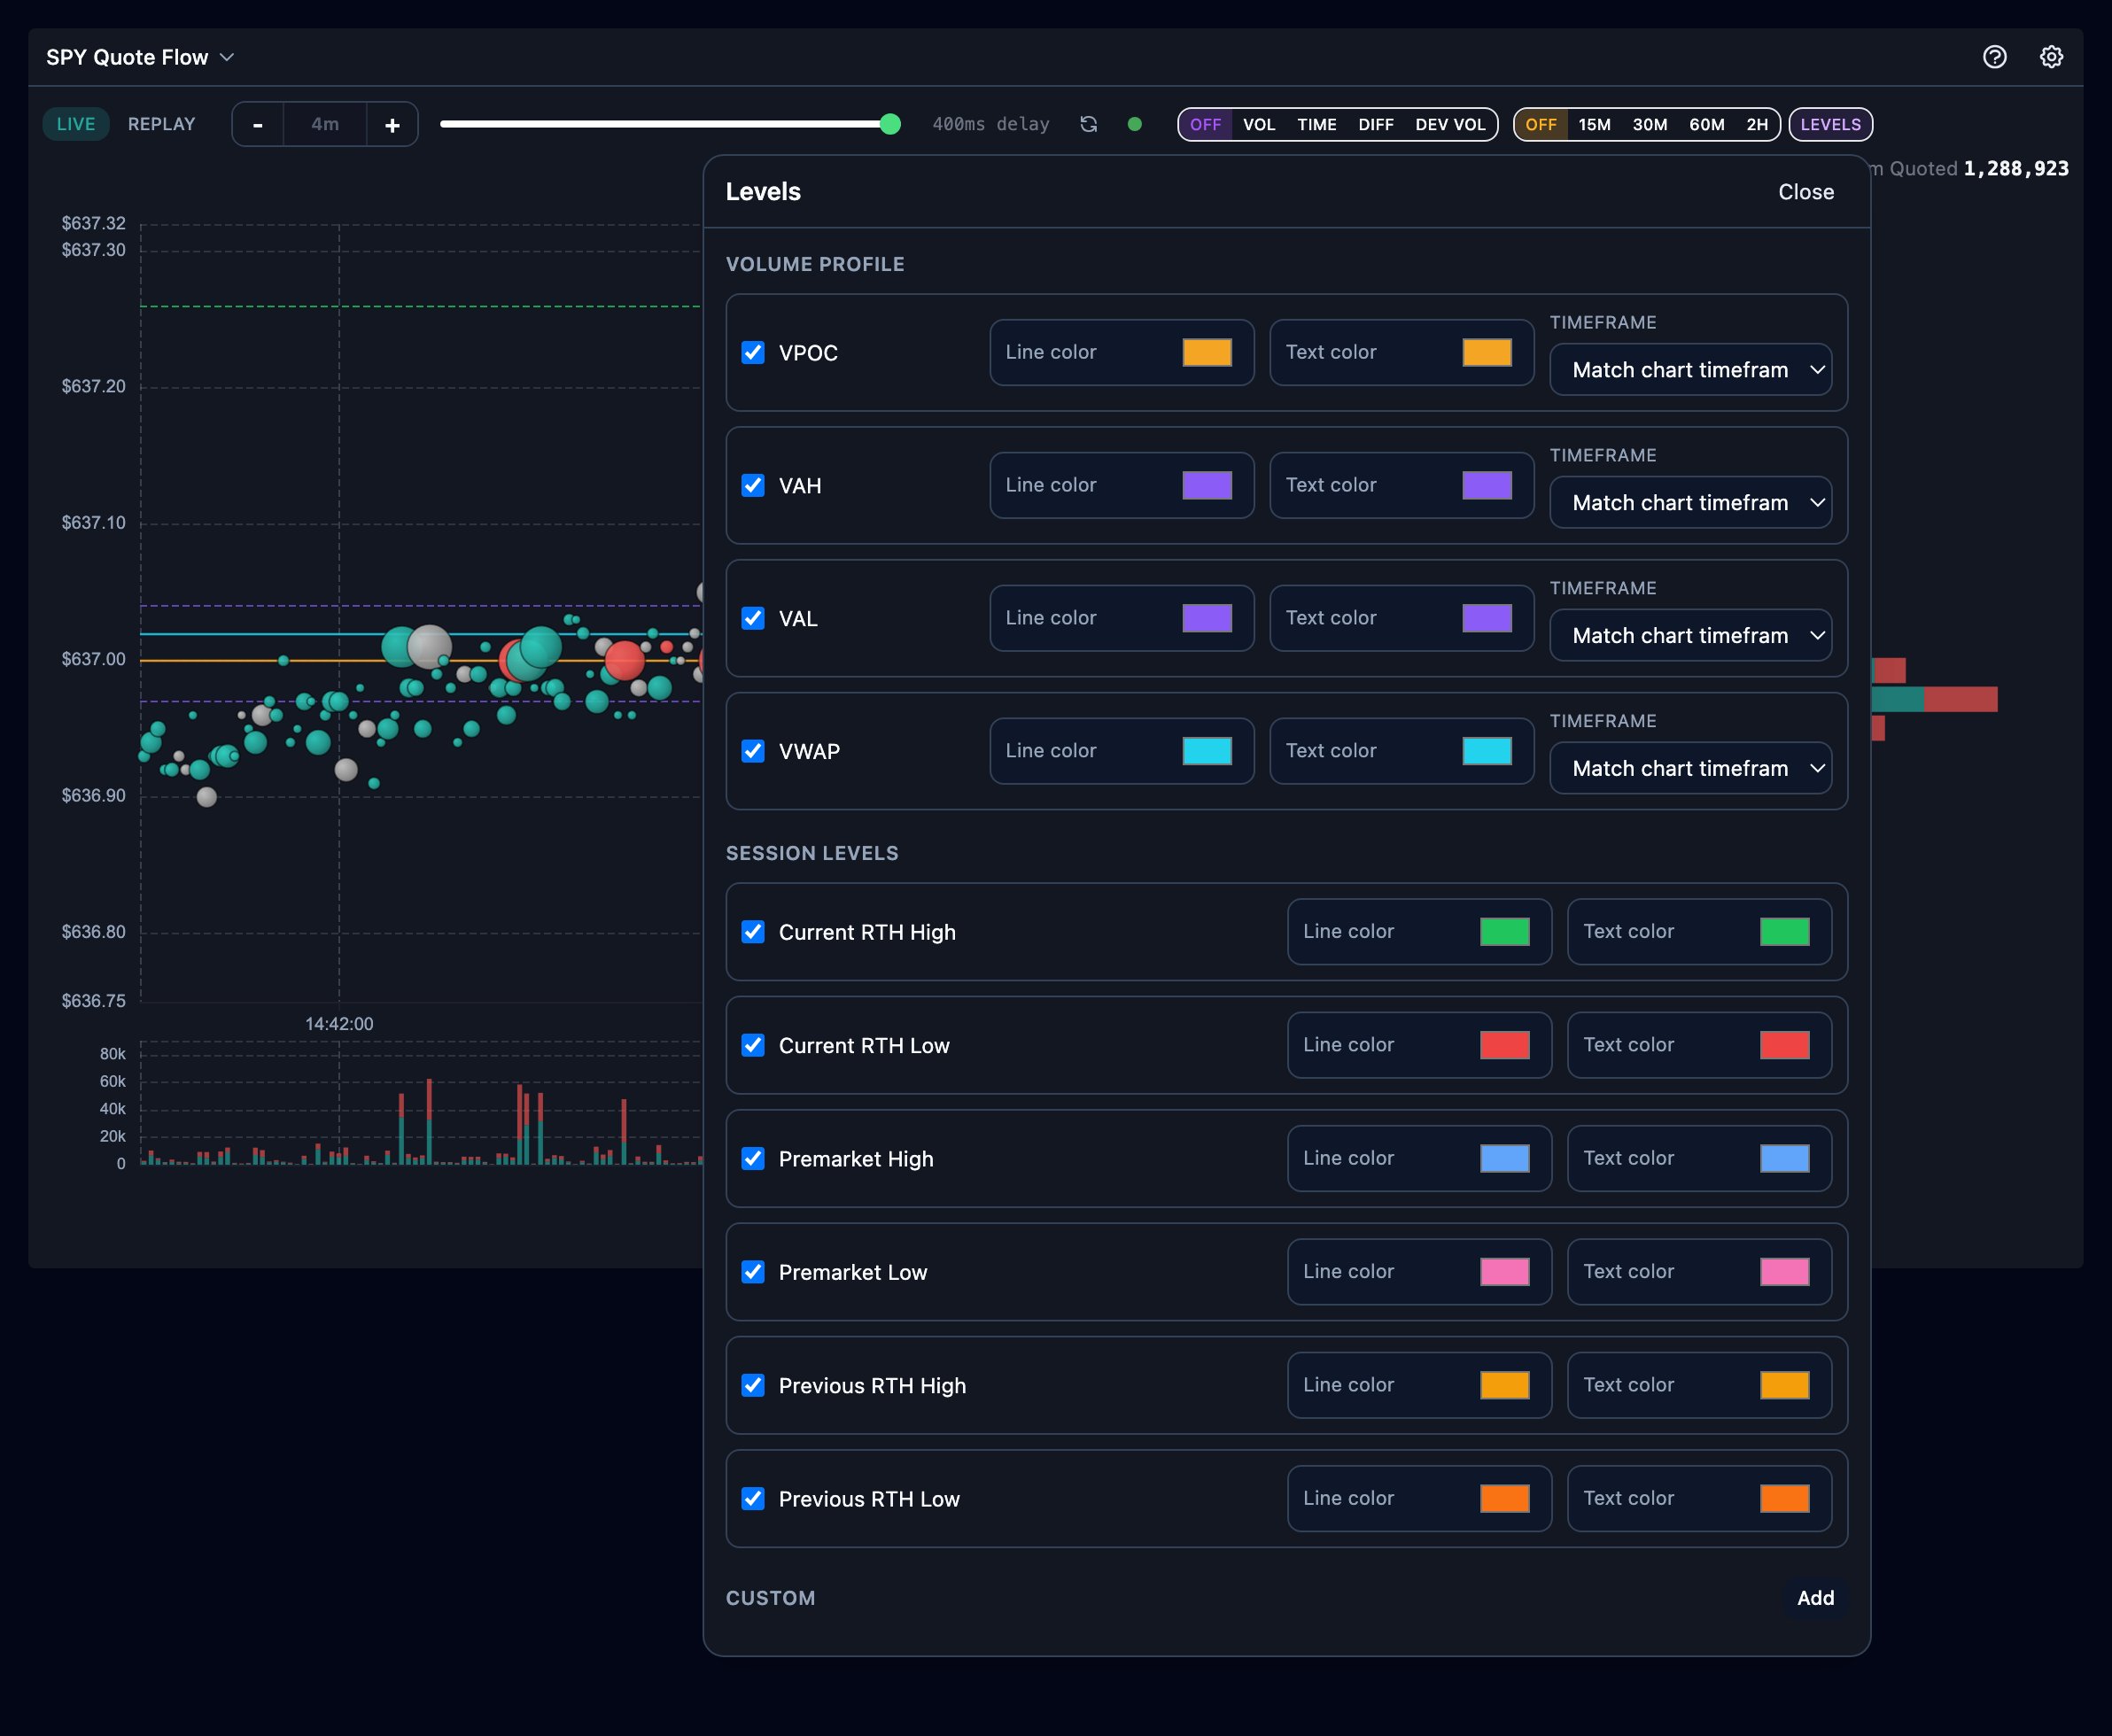Image resolution: width=2112 pixels, height=1736 pixels.
Task: Open the help question mark icon
Action: point(1994,57)
